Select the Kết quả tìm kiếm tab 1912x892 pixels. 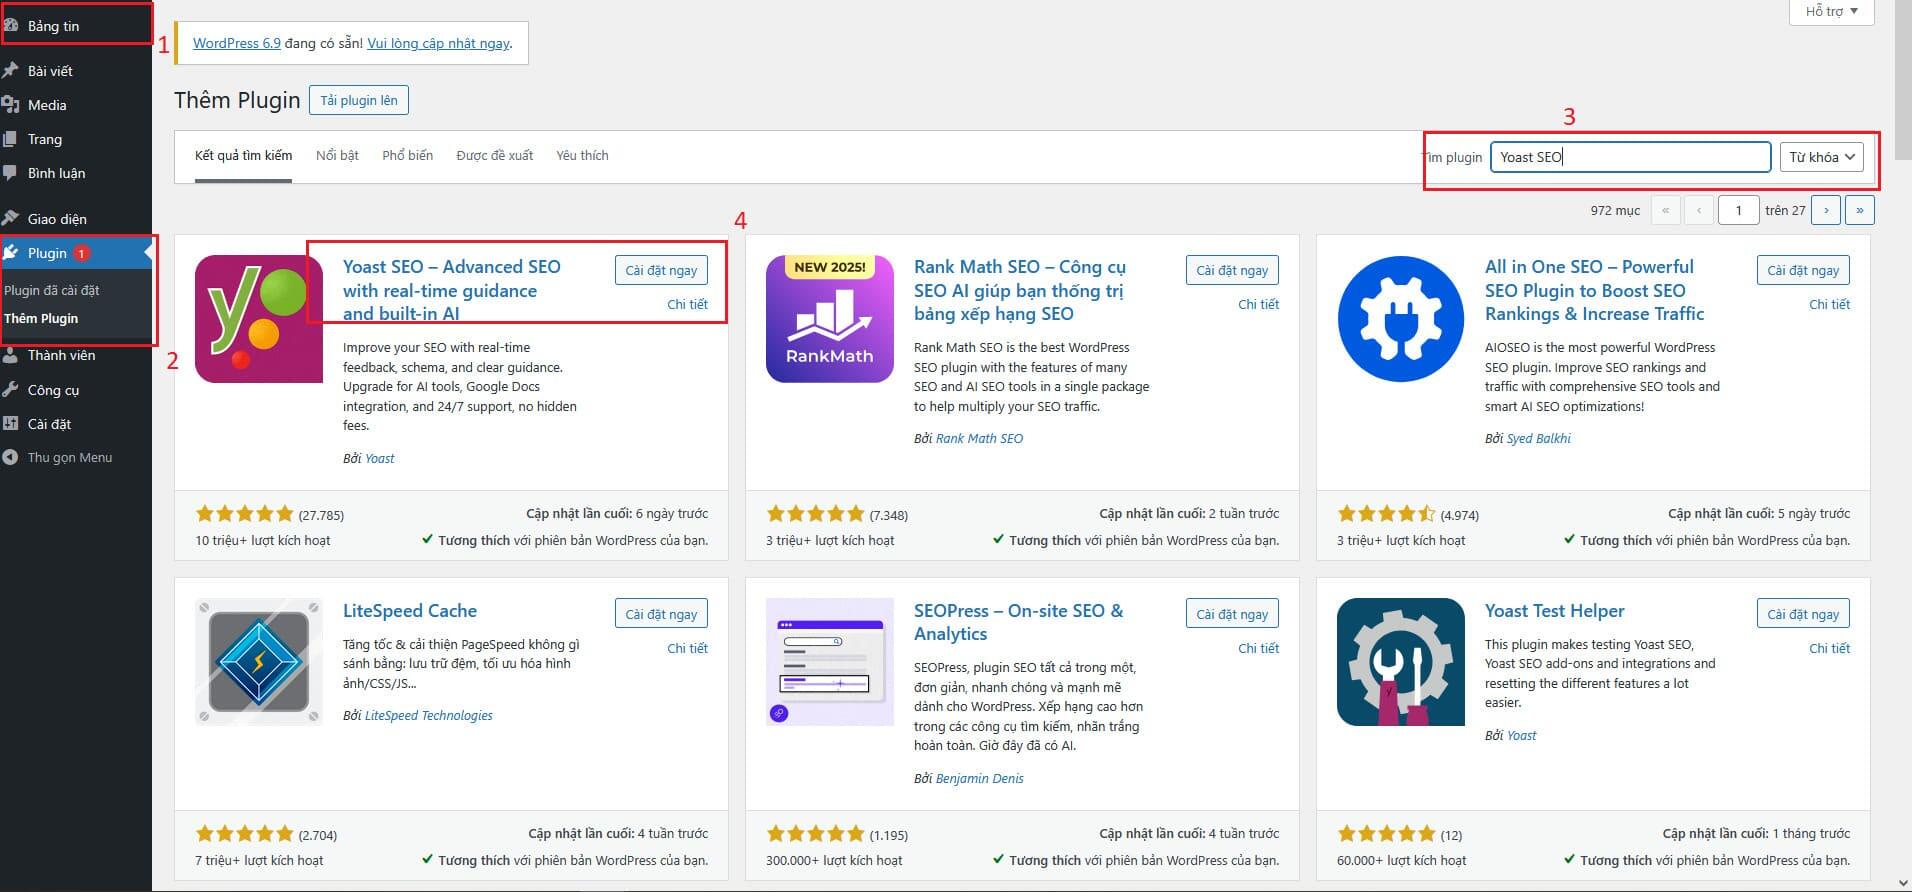click(243, 156)
